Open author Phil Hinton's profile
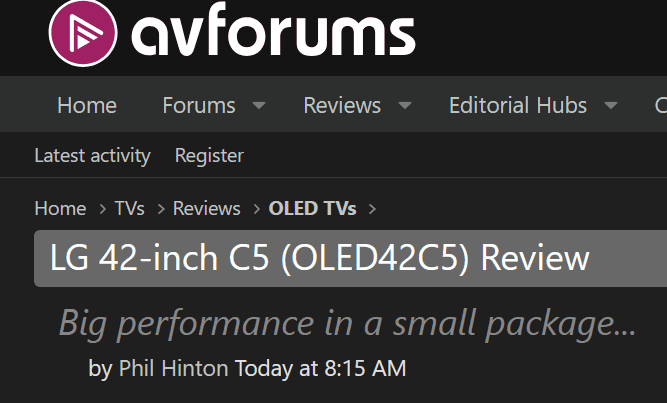 point(174,368)
